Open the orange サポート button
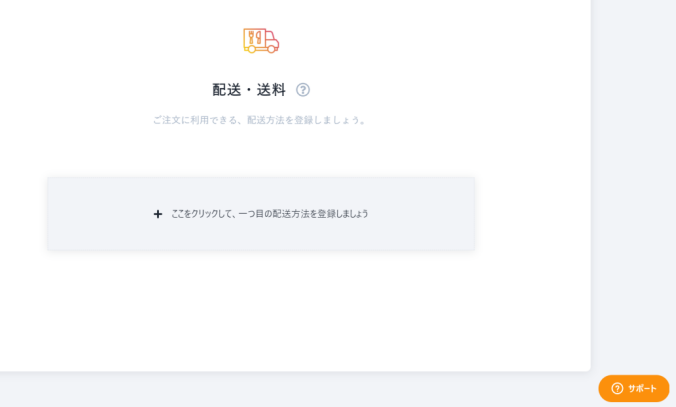The image size is (676, 407). 634,388
